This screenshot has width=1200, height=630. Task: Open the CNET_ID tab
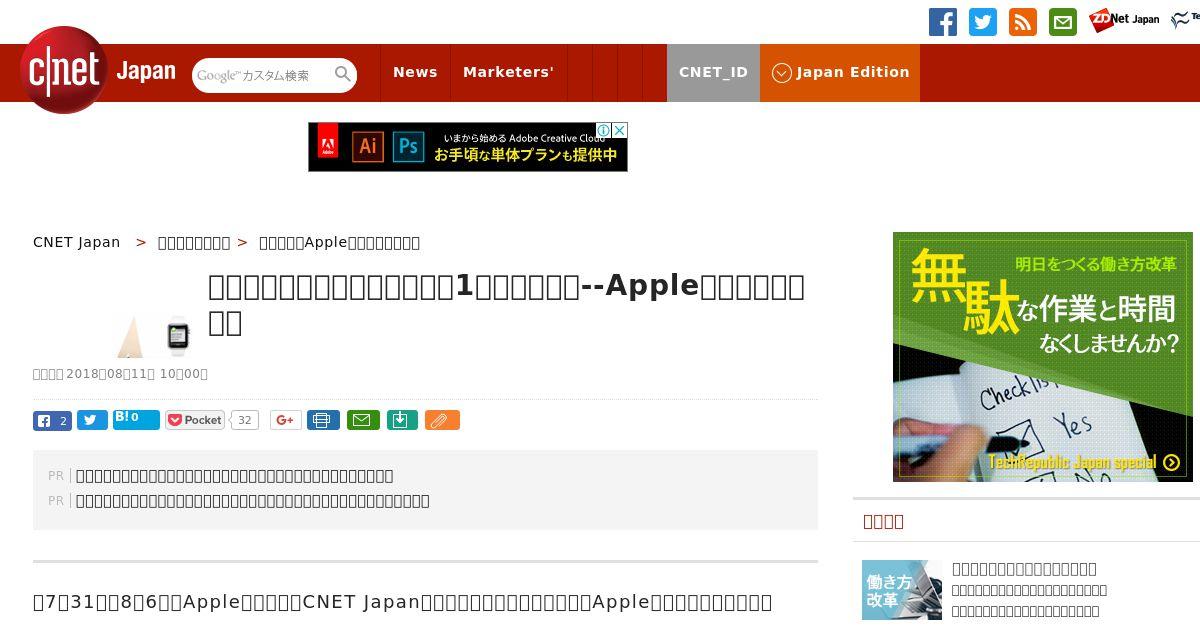(x=713, y=72)
